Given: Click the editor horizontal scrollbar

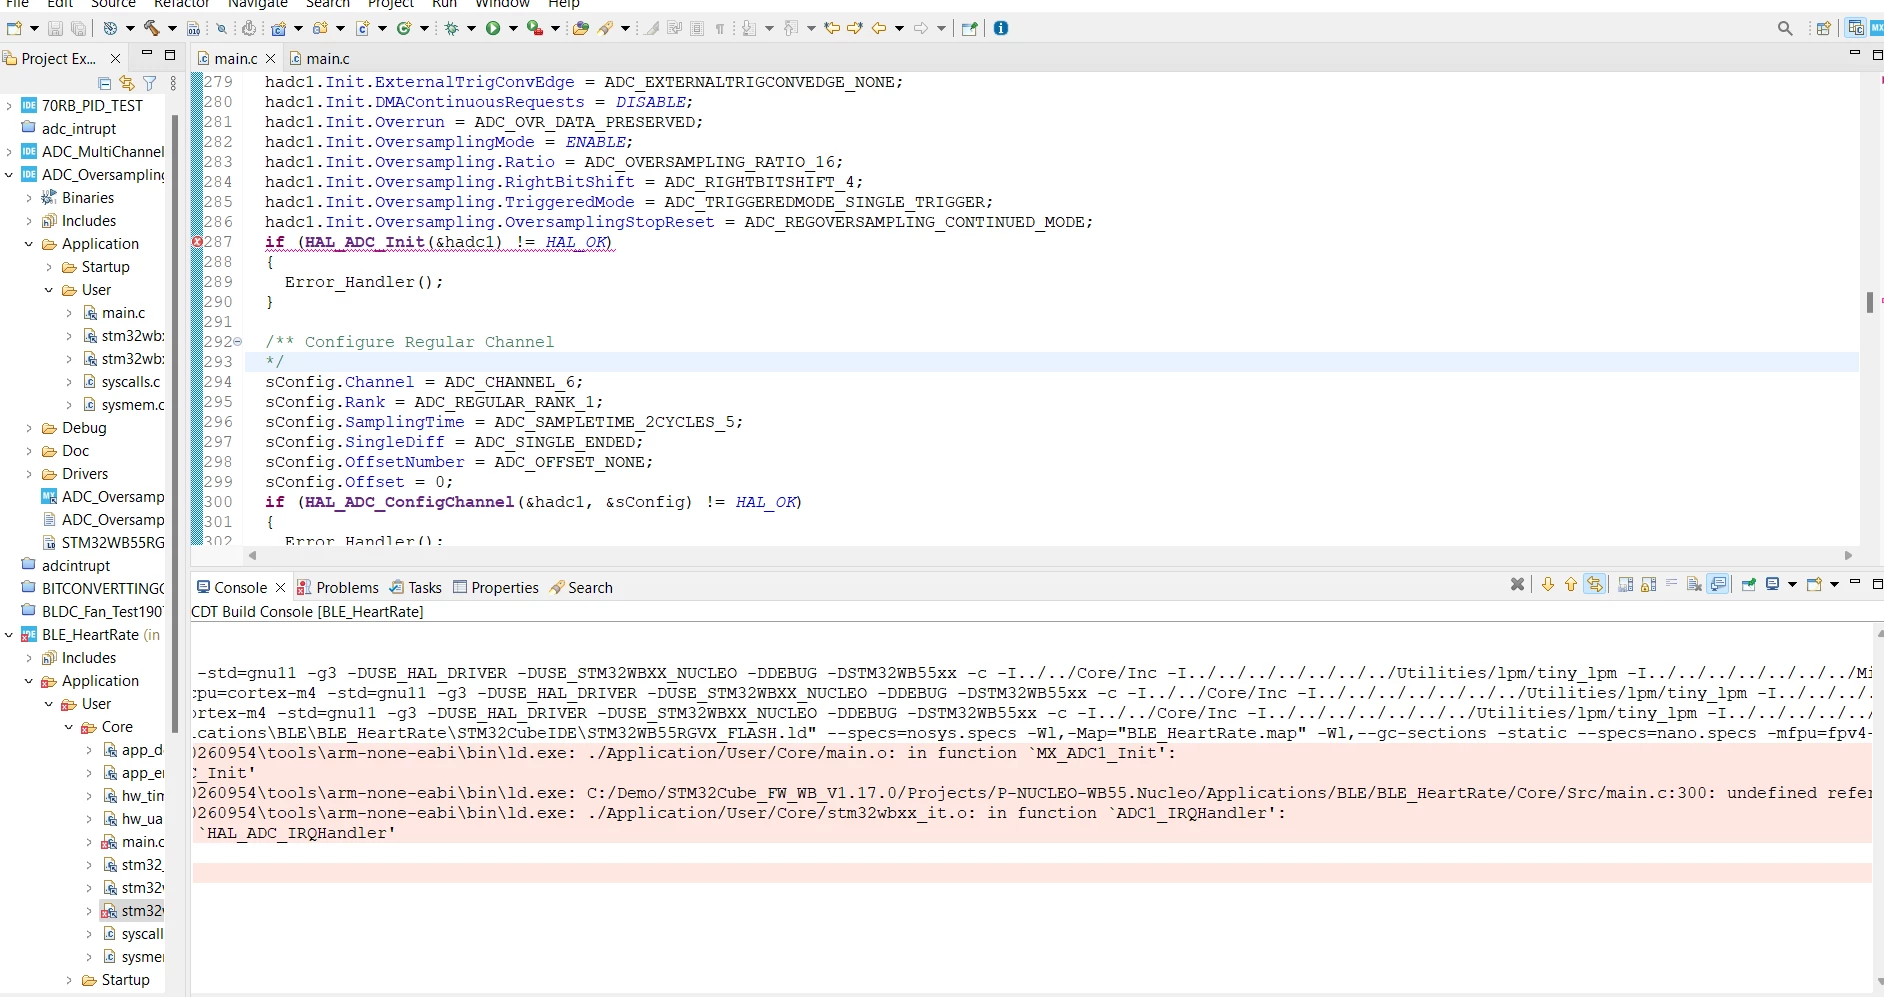Looking at the screenshot, I should coord(1050,555).
